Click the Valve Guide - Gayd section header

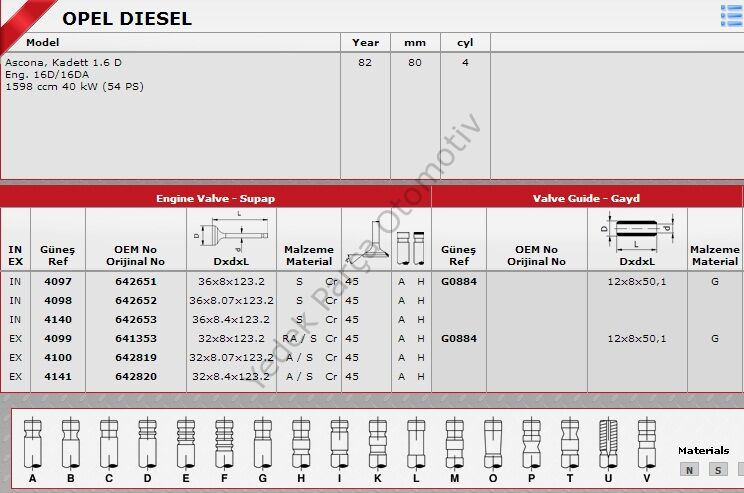coord(586,198)
